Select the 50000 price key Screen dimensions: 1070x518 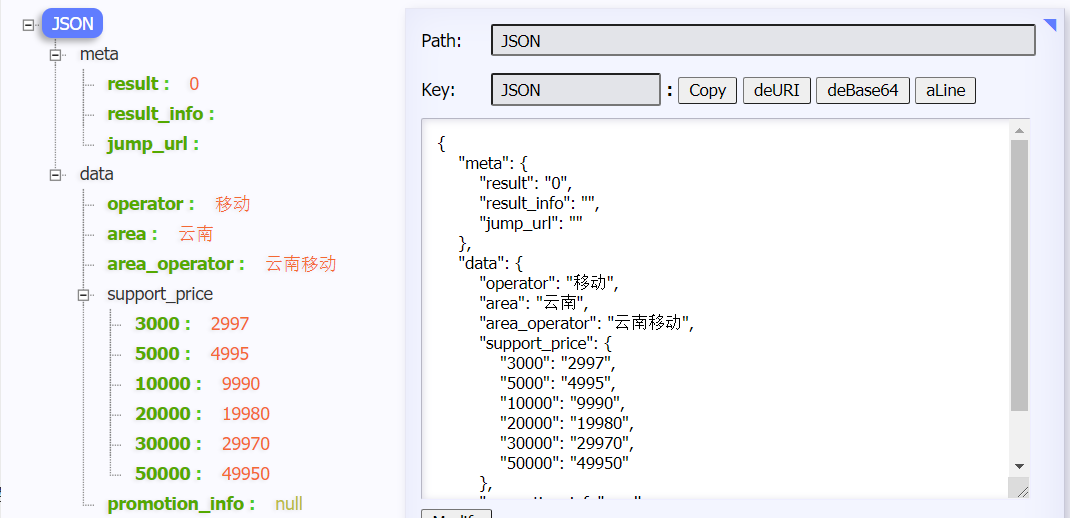coord(168,474)
